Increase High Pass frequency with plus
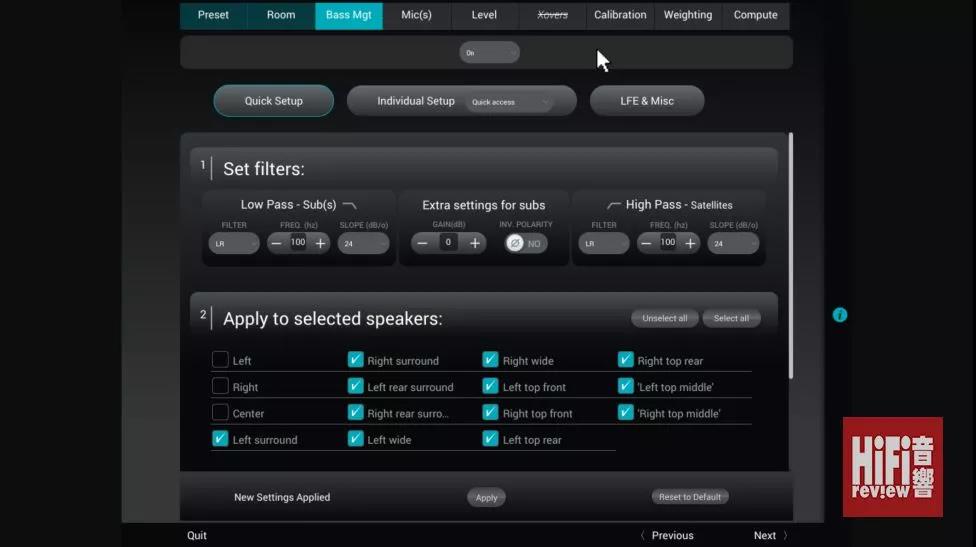Screen dimensions: 976x547 pos(690,243)
